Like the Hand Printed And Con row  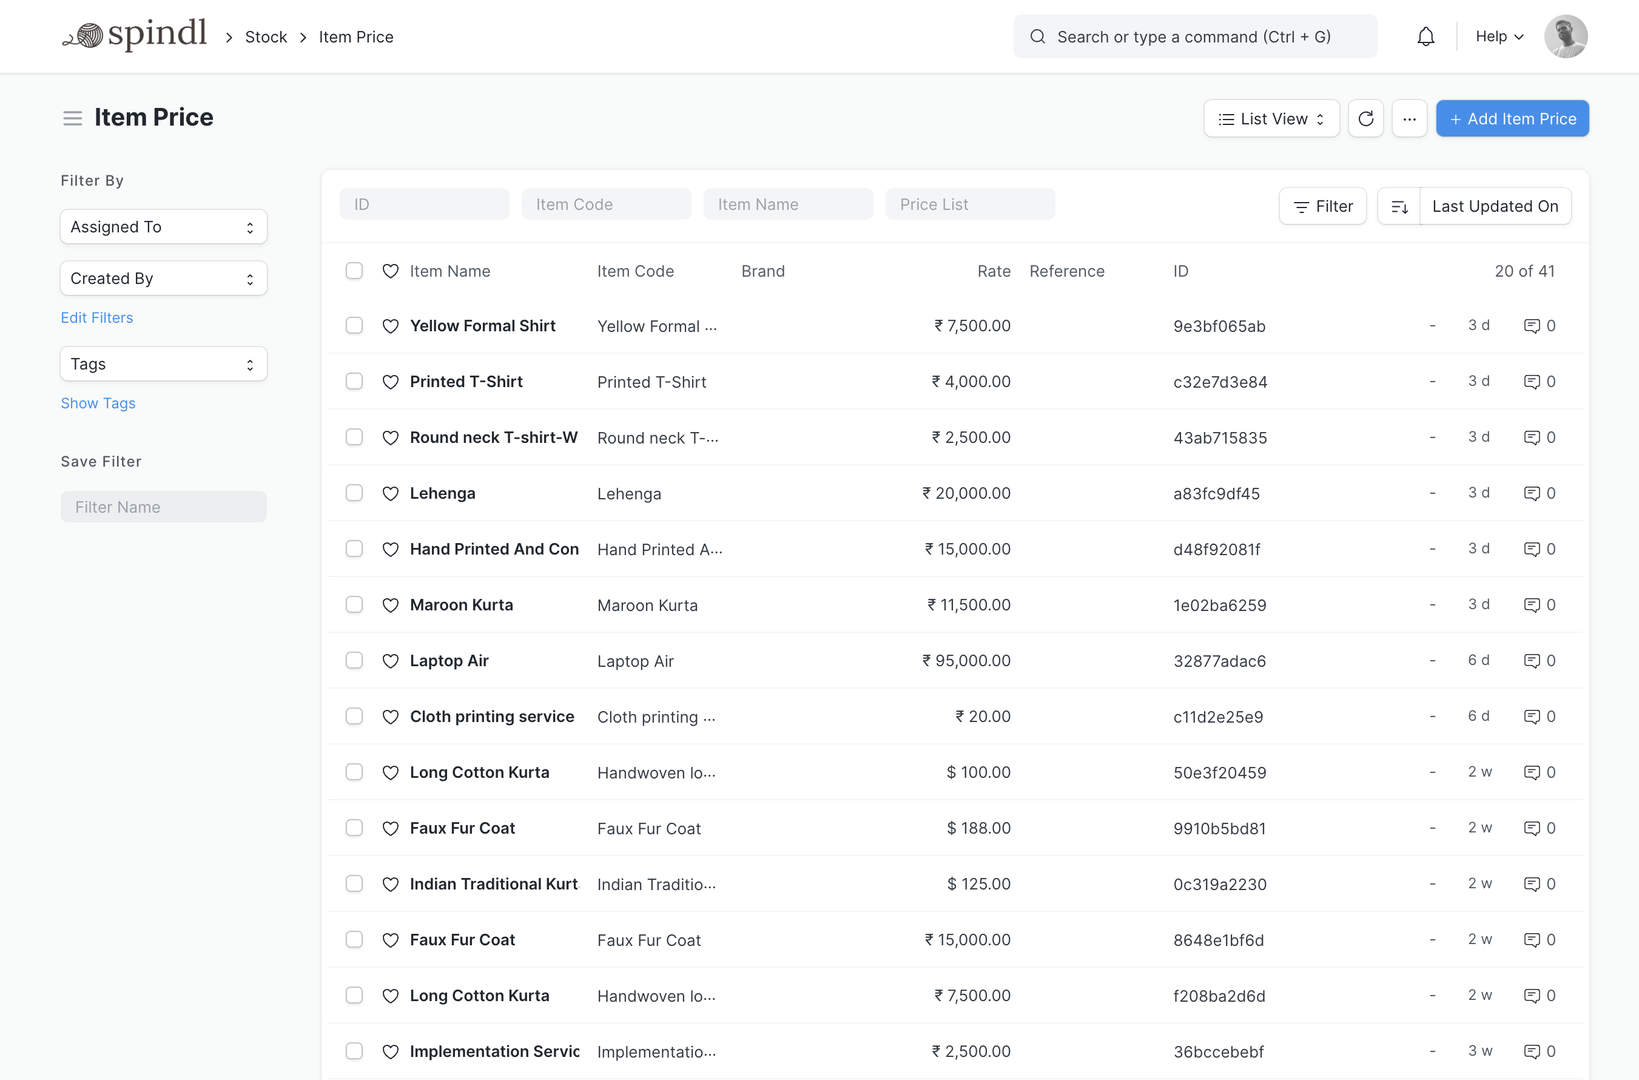pos(391,549)
